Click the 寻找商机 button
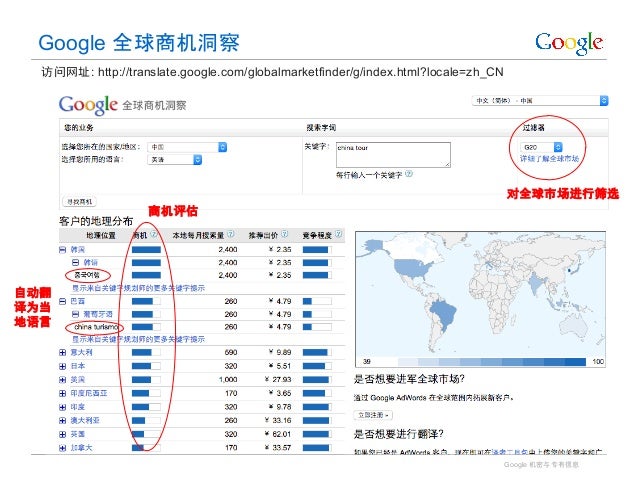 [79, 201]
